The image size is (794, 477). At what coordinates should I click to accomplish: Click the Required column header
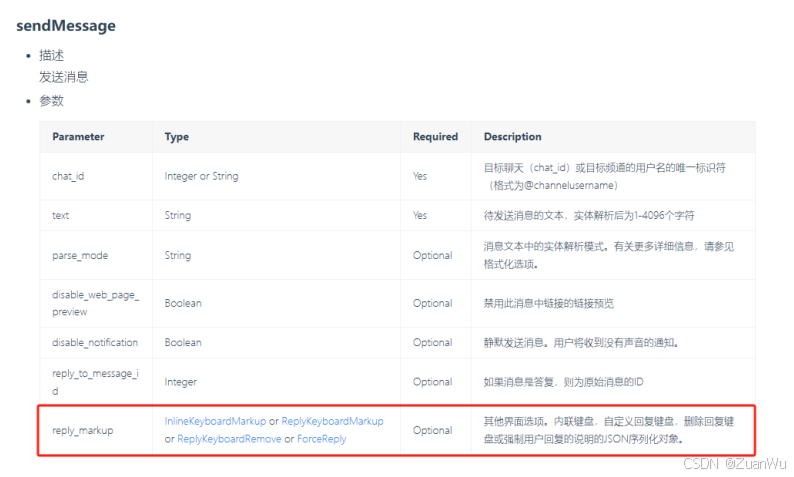coord(435,137)
